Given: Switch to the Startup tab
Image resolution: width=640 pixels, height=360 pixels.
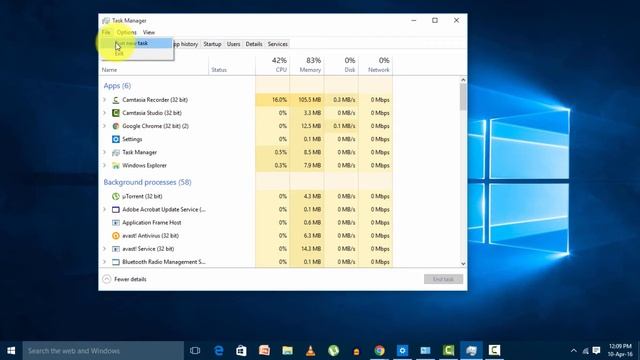Looking at the screenshot, I should pyautogui.click(x=212, y=44).
